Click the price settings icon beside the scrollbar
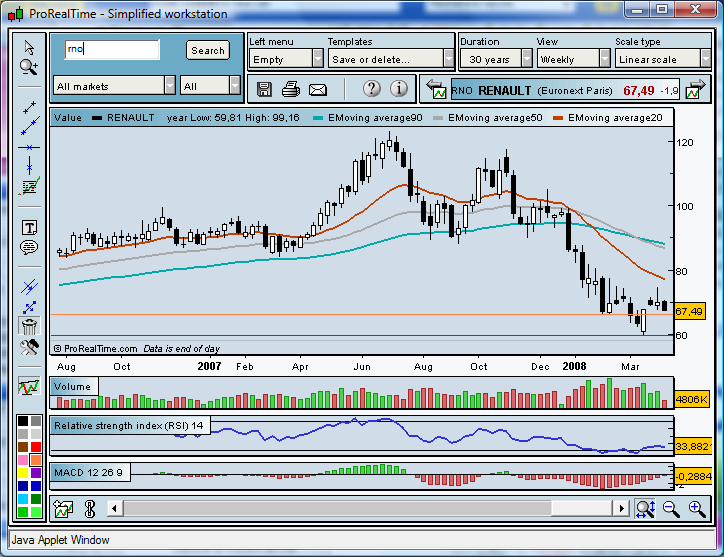Screen dimensions: 724x557 click(90, 509)
